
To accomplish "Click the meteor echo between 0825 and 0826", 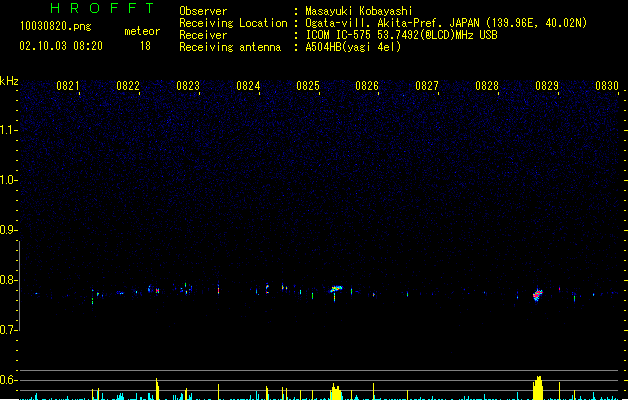I will pos(336,290).
